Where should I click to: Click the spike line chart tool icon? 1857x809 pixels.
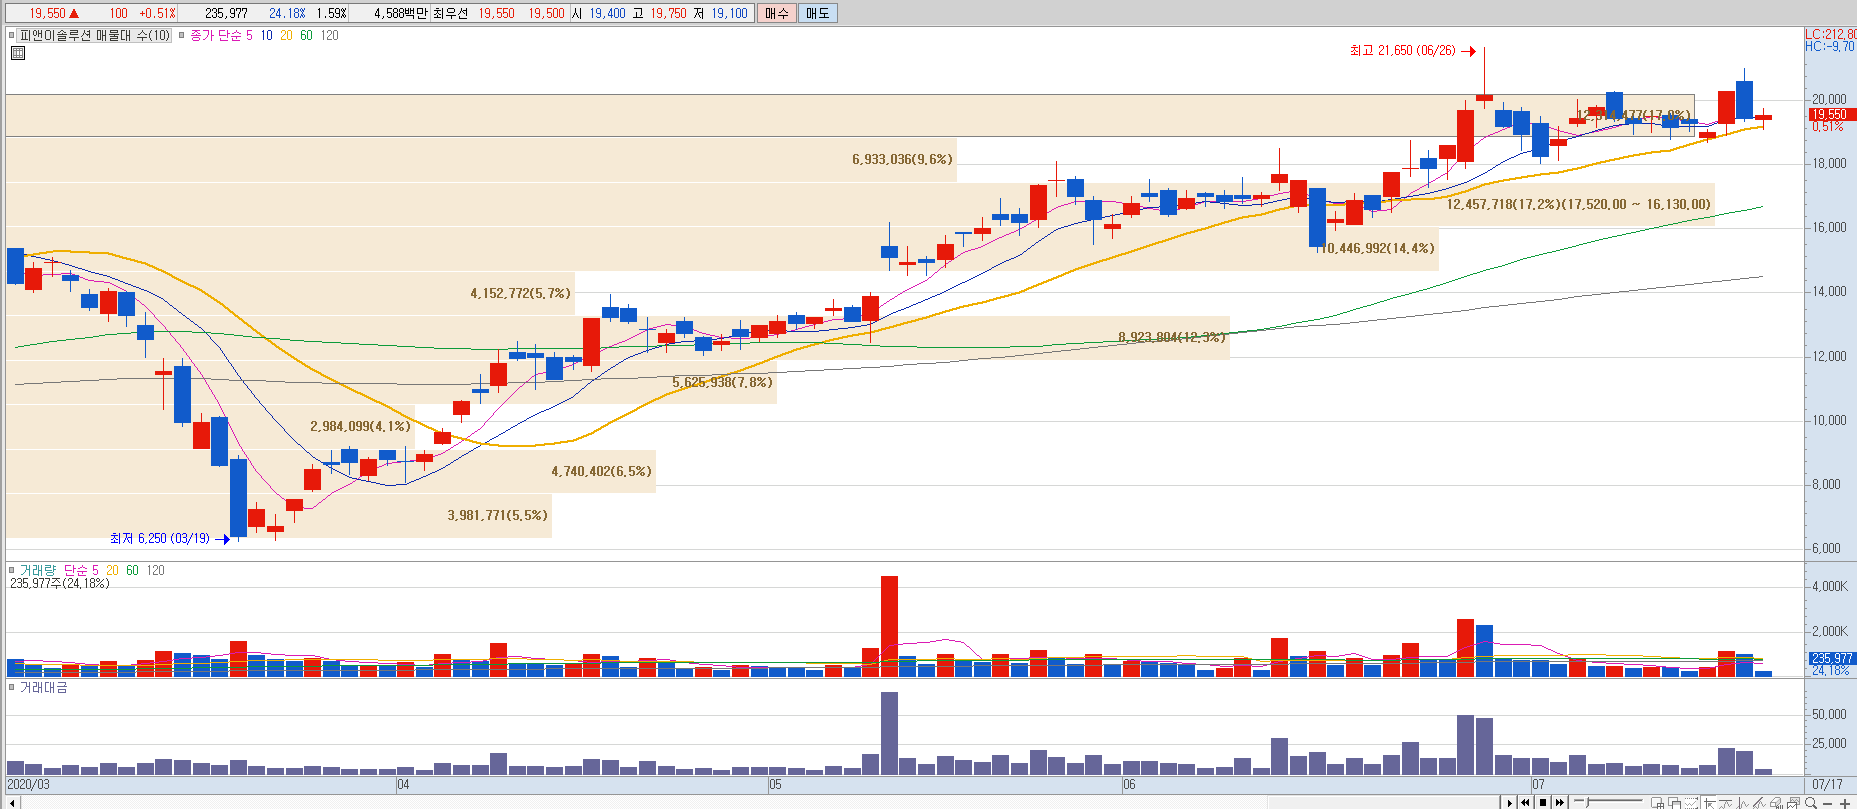tap(1743, 802)
